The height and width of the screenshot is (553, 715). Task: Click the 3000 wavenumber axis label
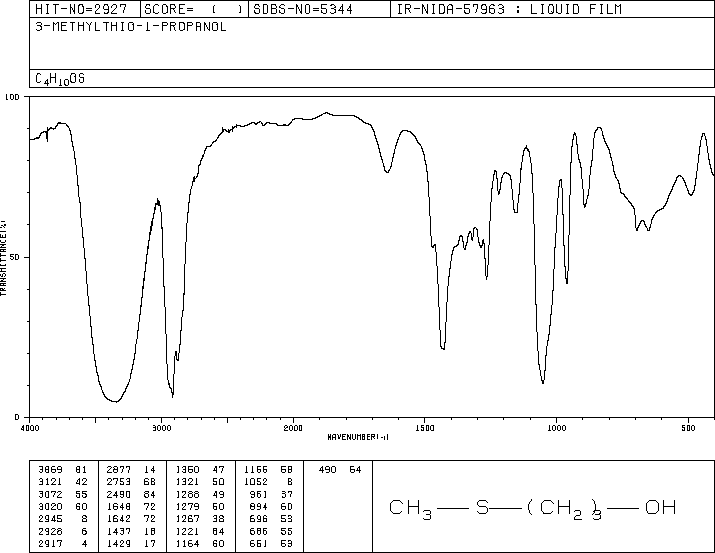pyautogui.click(x=161, y=428)
